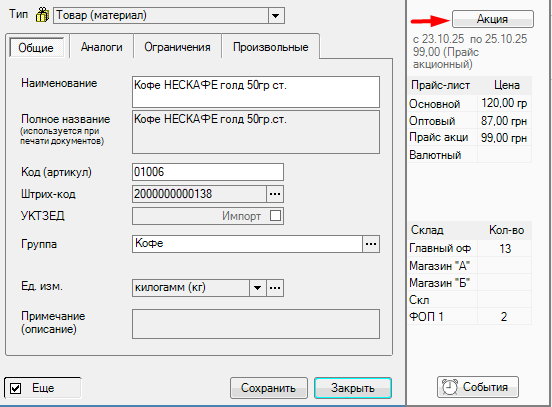Open units ellipsis button beside килогамм (кг)
The height and width of the screenshot is (407, 552).
click(x=275, y=288)
